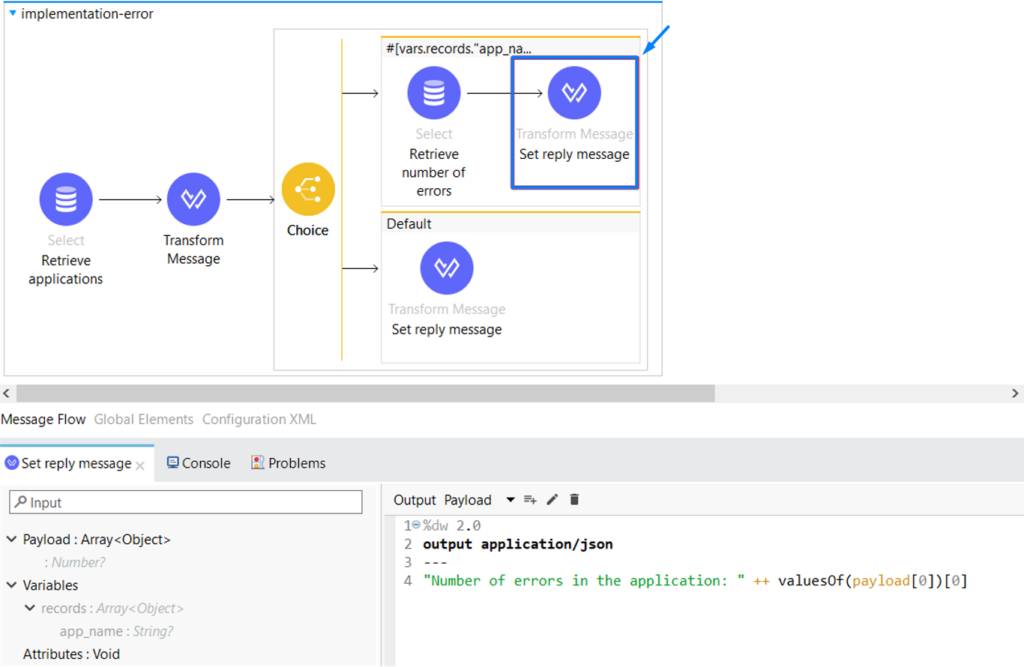1024x667 pixels.
Task: Open the Problems tab
Action: click(288, 464)
